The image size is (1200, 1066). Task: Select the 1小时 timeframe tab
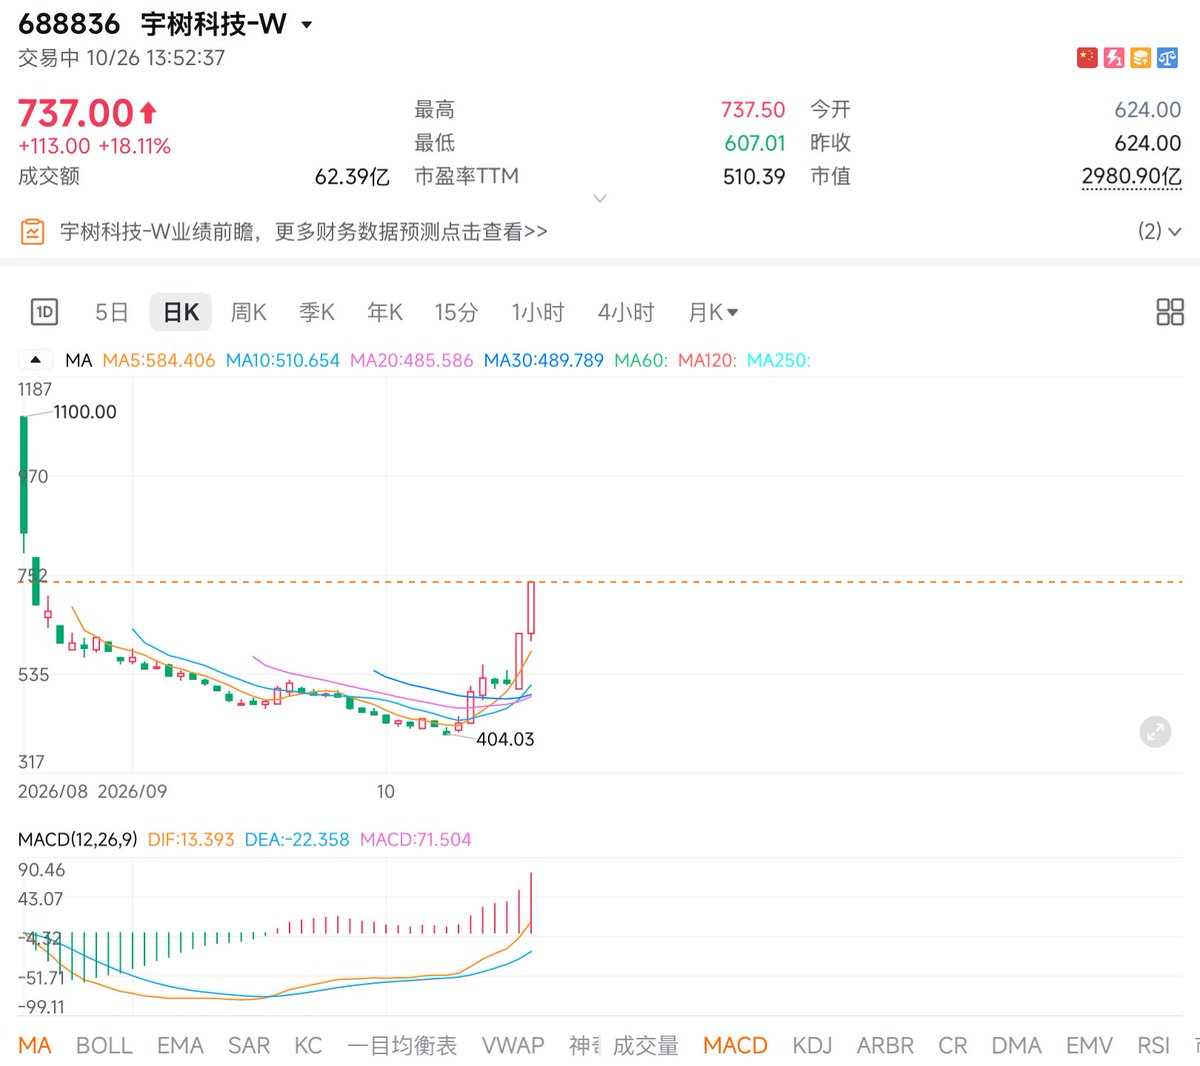click(x=538, y=313)
